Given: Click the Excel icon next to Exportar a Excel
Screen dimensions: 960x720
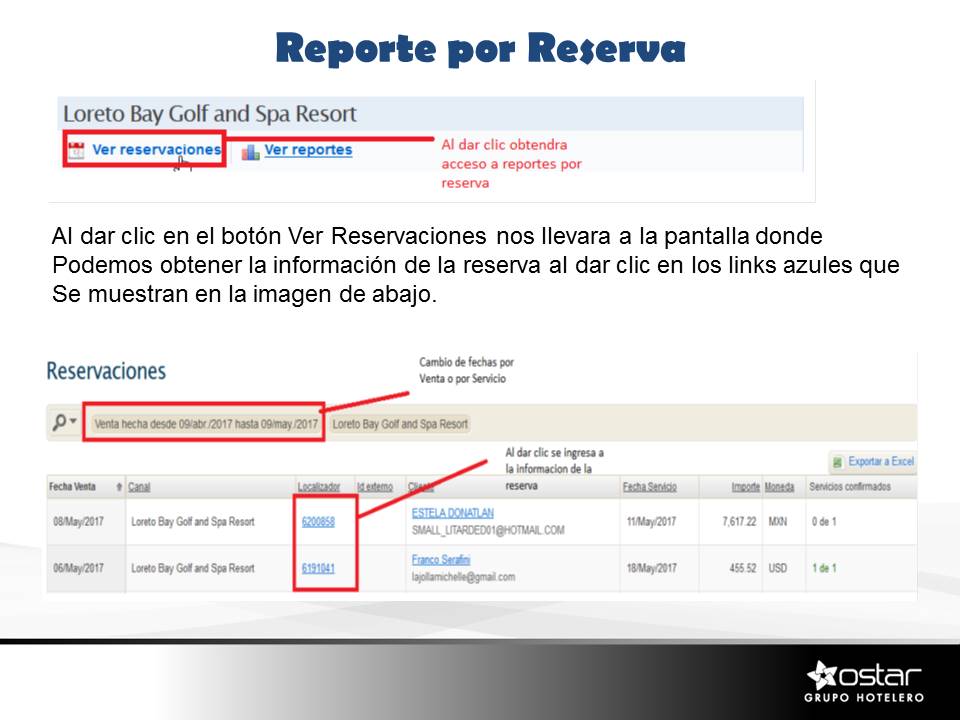Looking at the screenshot, I should (x=836, y=462).
